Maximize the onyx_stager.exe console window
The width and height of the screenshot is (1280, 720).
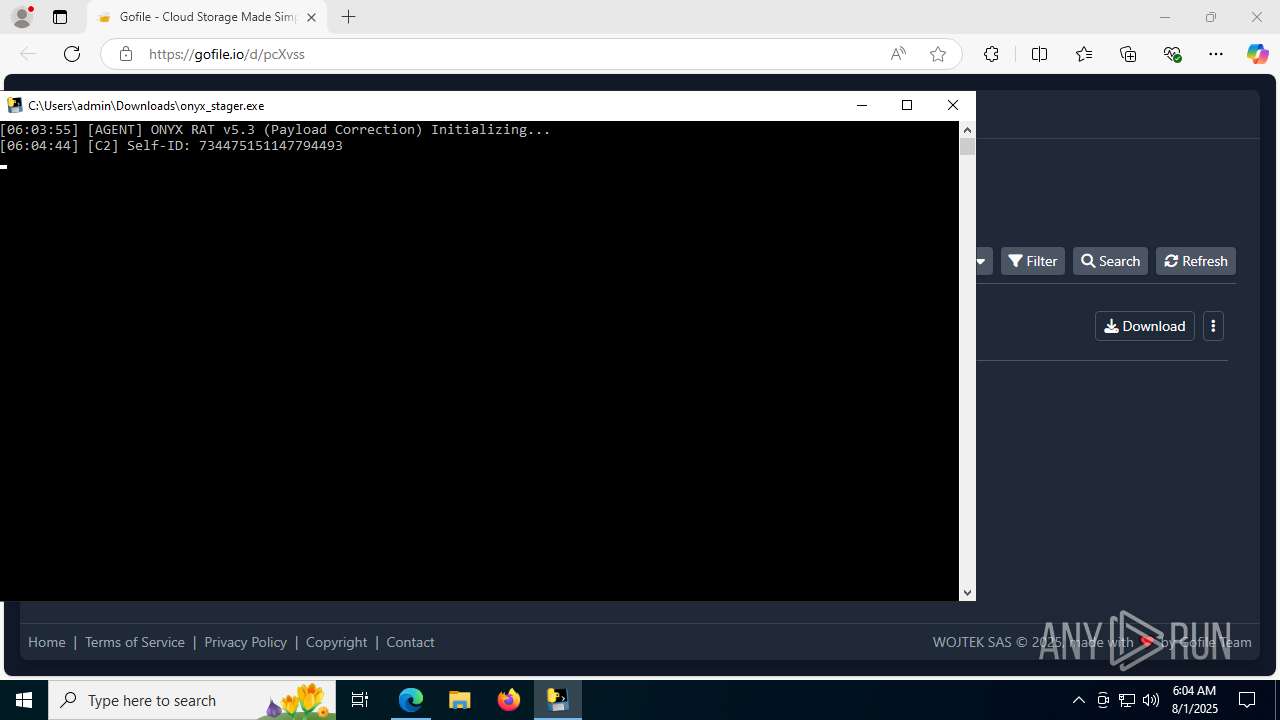pyautogui.click(x=907, y=105)
